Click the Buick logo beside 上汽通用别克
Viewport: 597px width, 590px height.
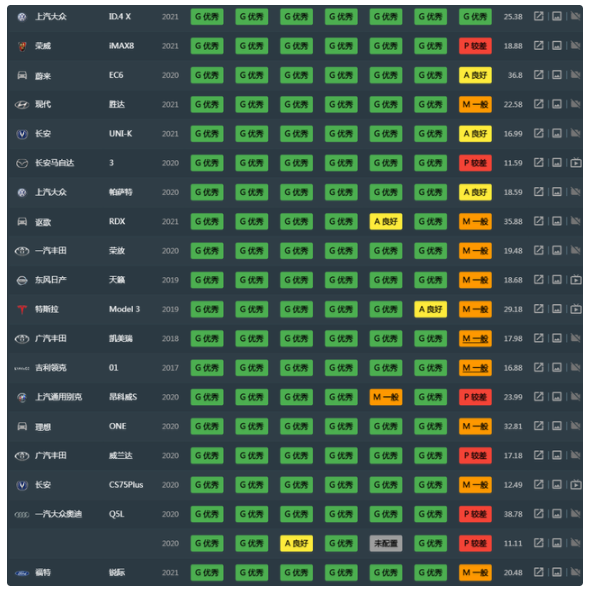[x=22, y=398]
